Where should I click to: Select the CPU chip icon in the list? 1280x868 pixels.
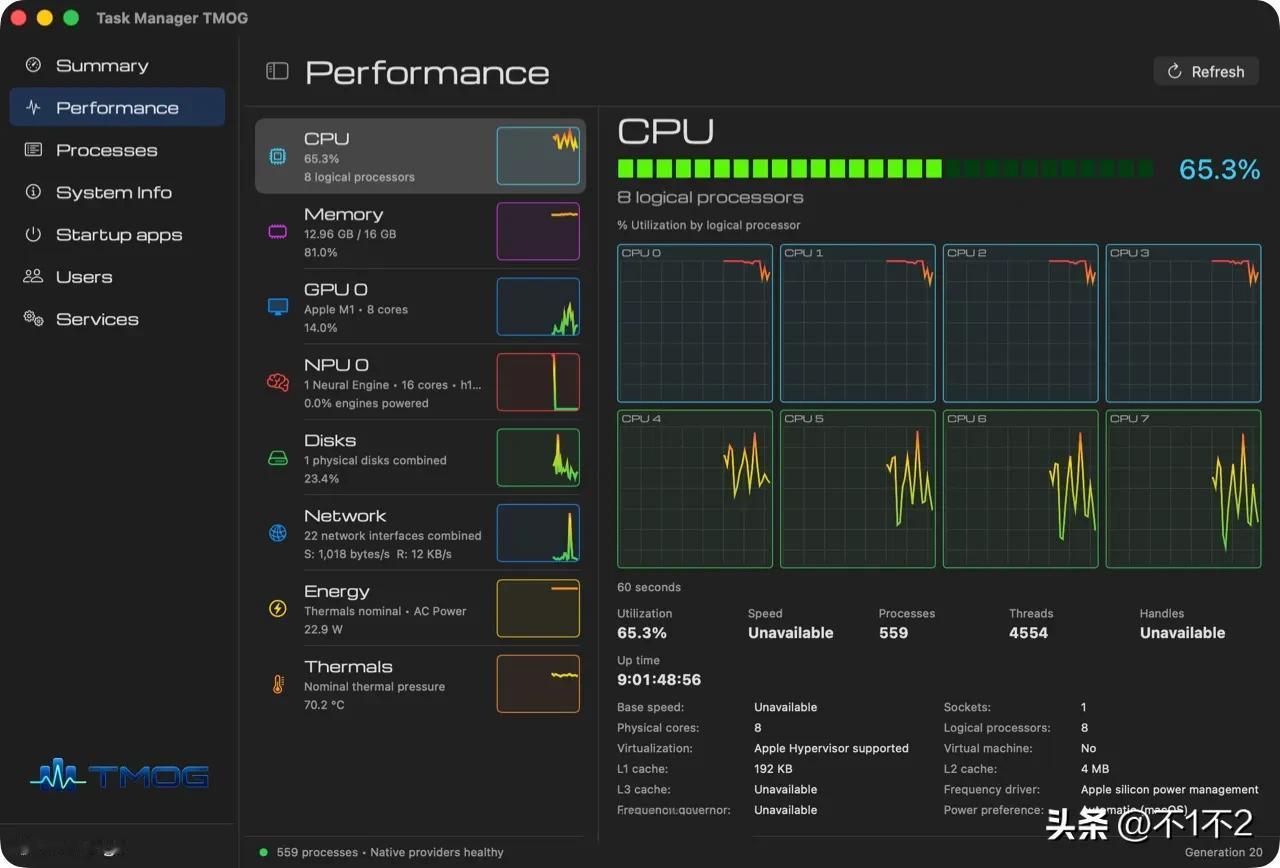click(x=277, y=156)
